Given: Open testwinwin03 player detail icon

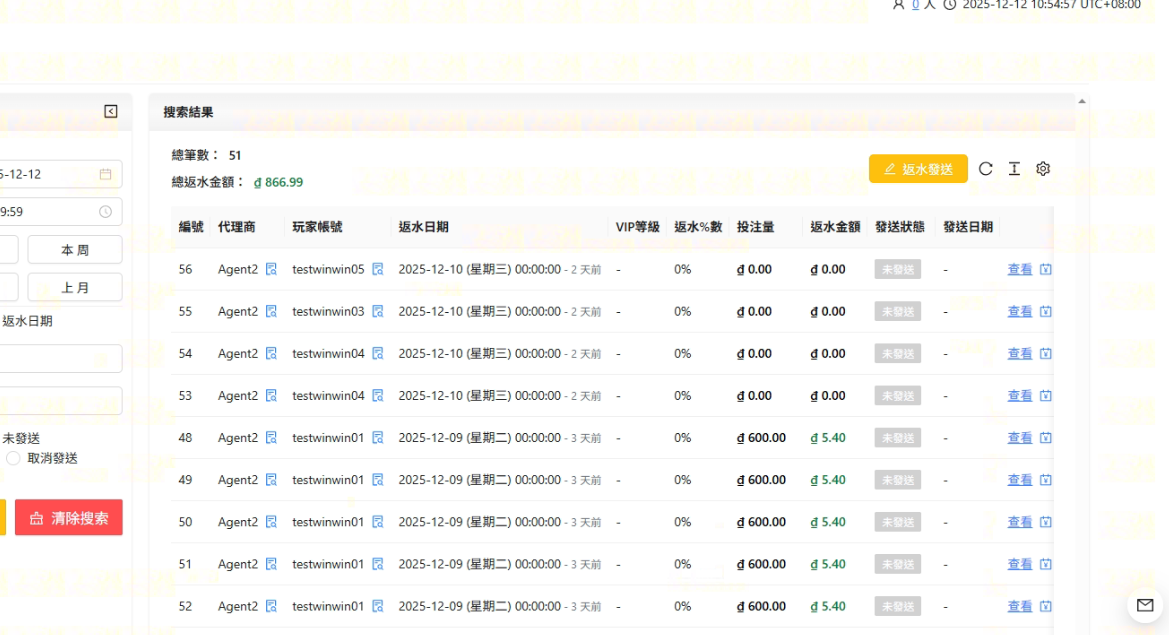Looking at the screenshot, I should coord(378,311).
